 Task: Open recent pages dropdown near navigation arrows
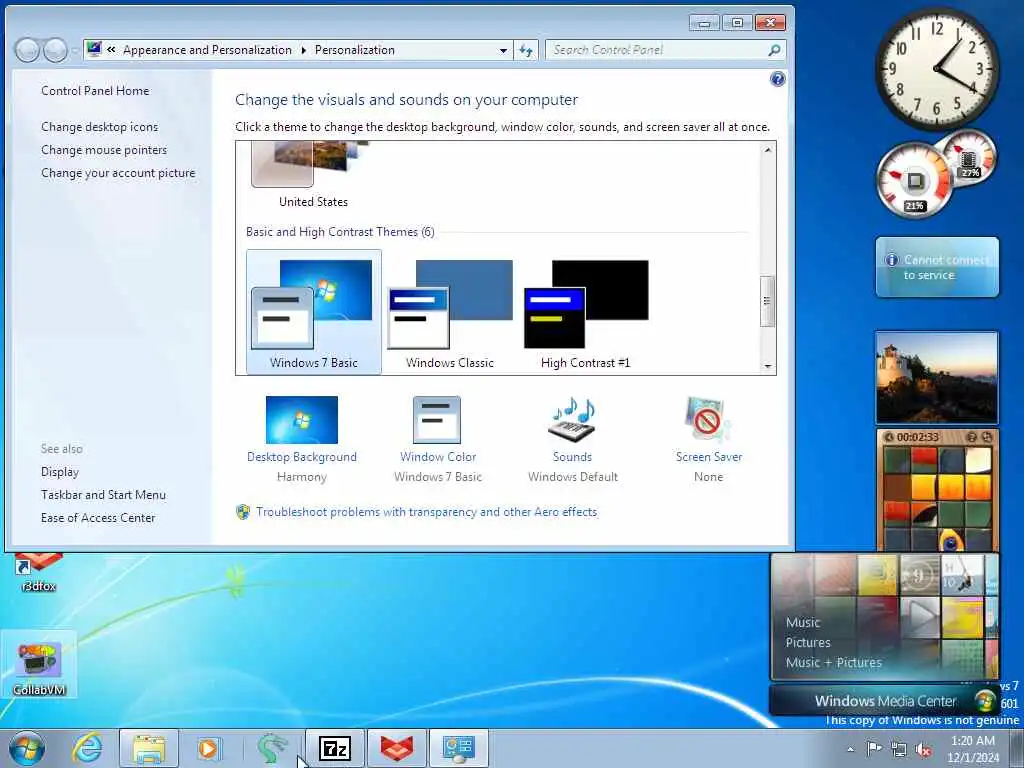point(74,51)
